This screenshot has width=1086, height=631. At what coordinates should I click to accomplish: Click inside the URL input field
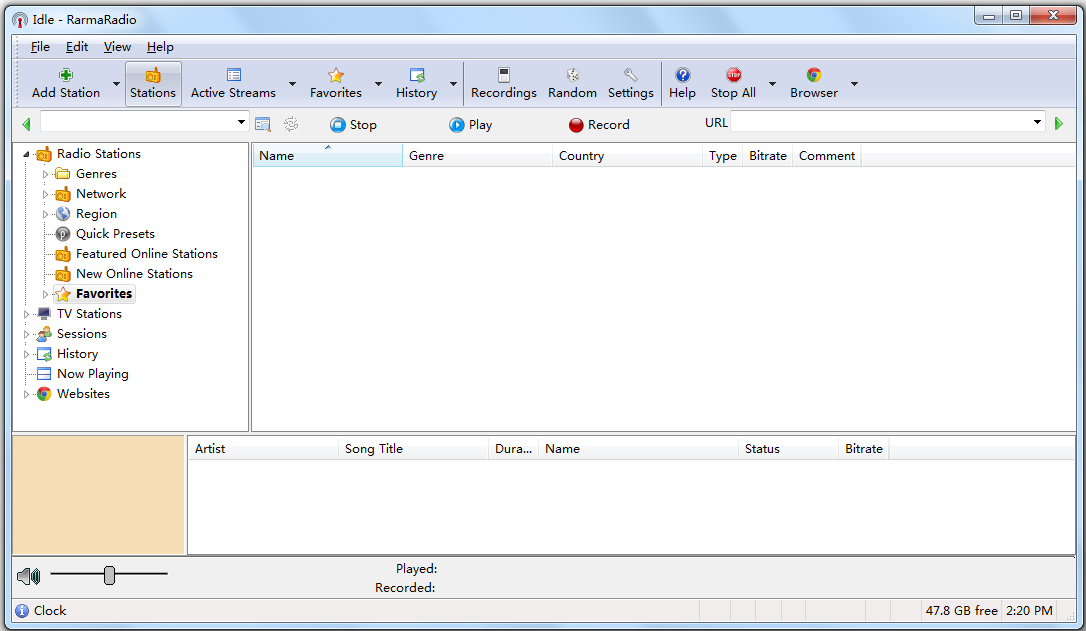(880, 122)
